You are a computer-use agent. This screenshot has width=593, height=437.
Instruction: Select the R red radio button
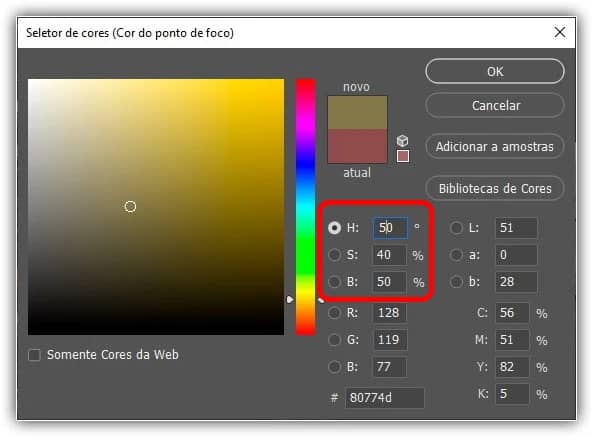[334, 313]
